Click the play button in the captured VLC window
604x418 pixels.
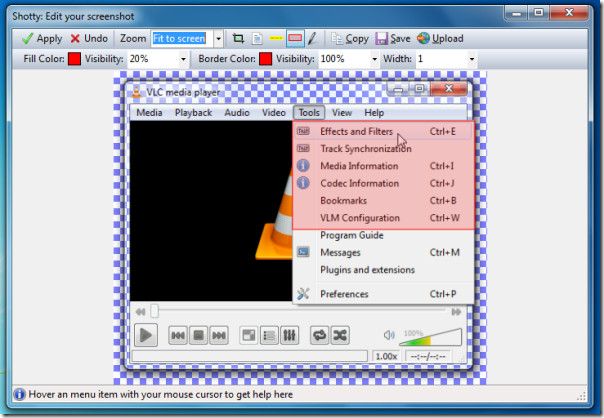[x=146, y=335]
